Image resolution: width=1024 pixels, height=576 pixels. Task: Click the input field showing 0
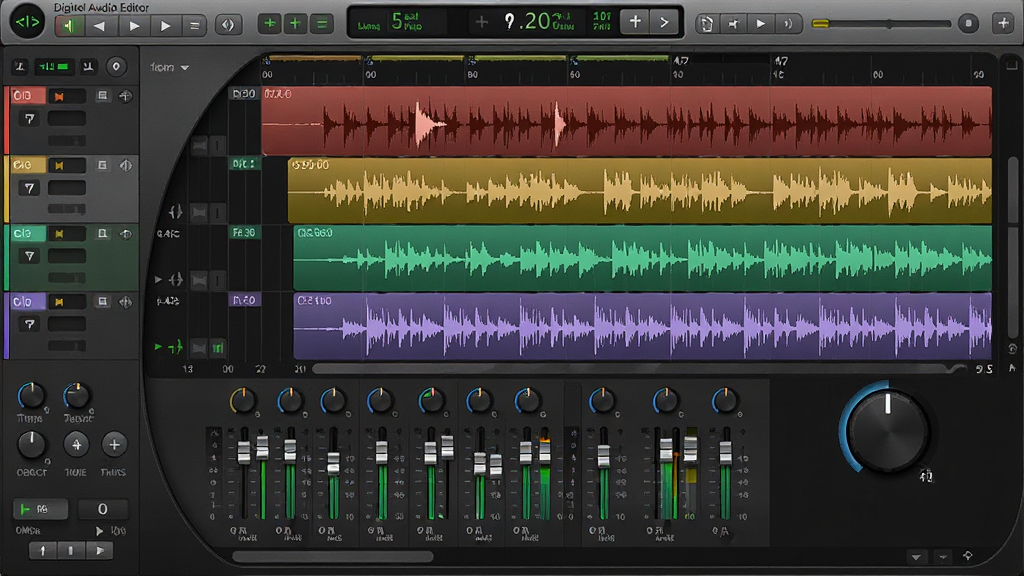(103, 509)
